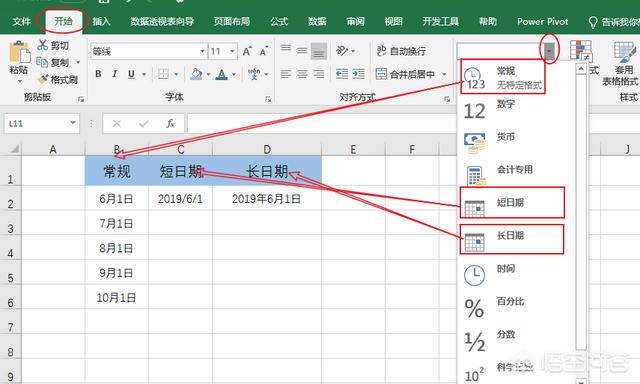Click the decrease indent icon
This screenshot has width=640, height=384.
[x=342, y=74]
